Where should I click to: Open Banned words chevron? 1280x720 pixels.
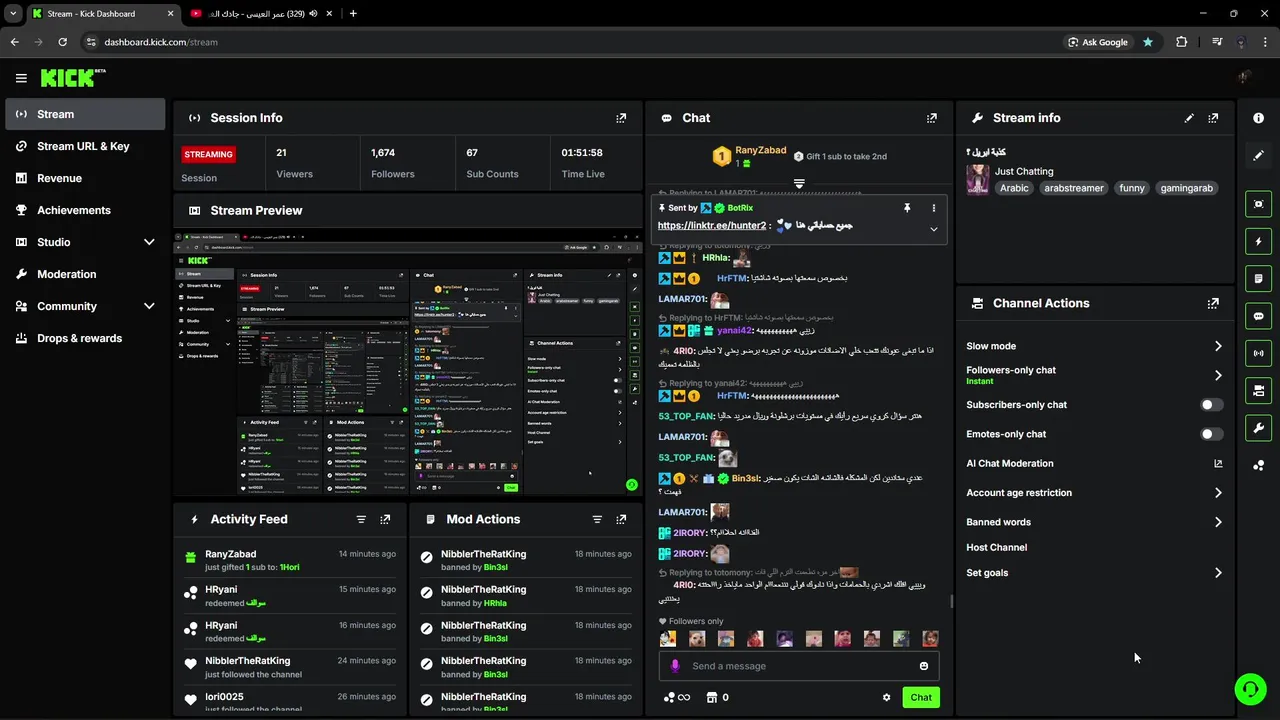[x=1218, y=522]
